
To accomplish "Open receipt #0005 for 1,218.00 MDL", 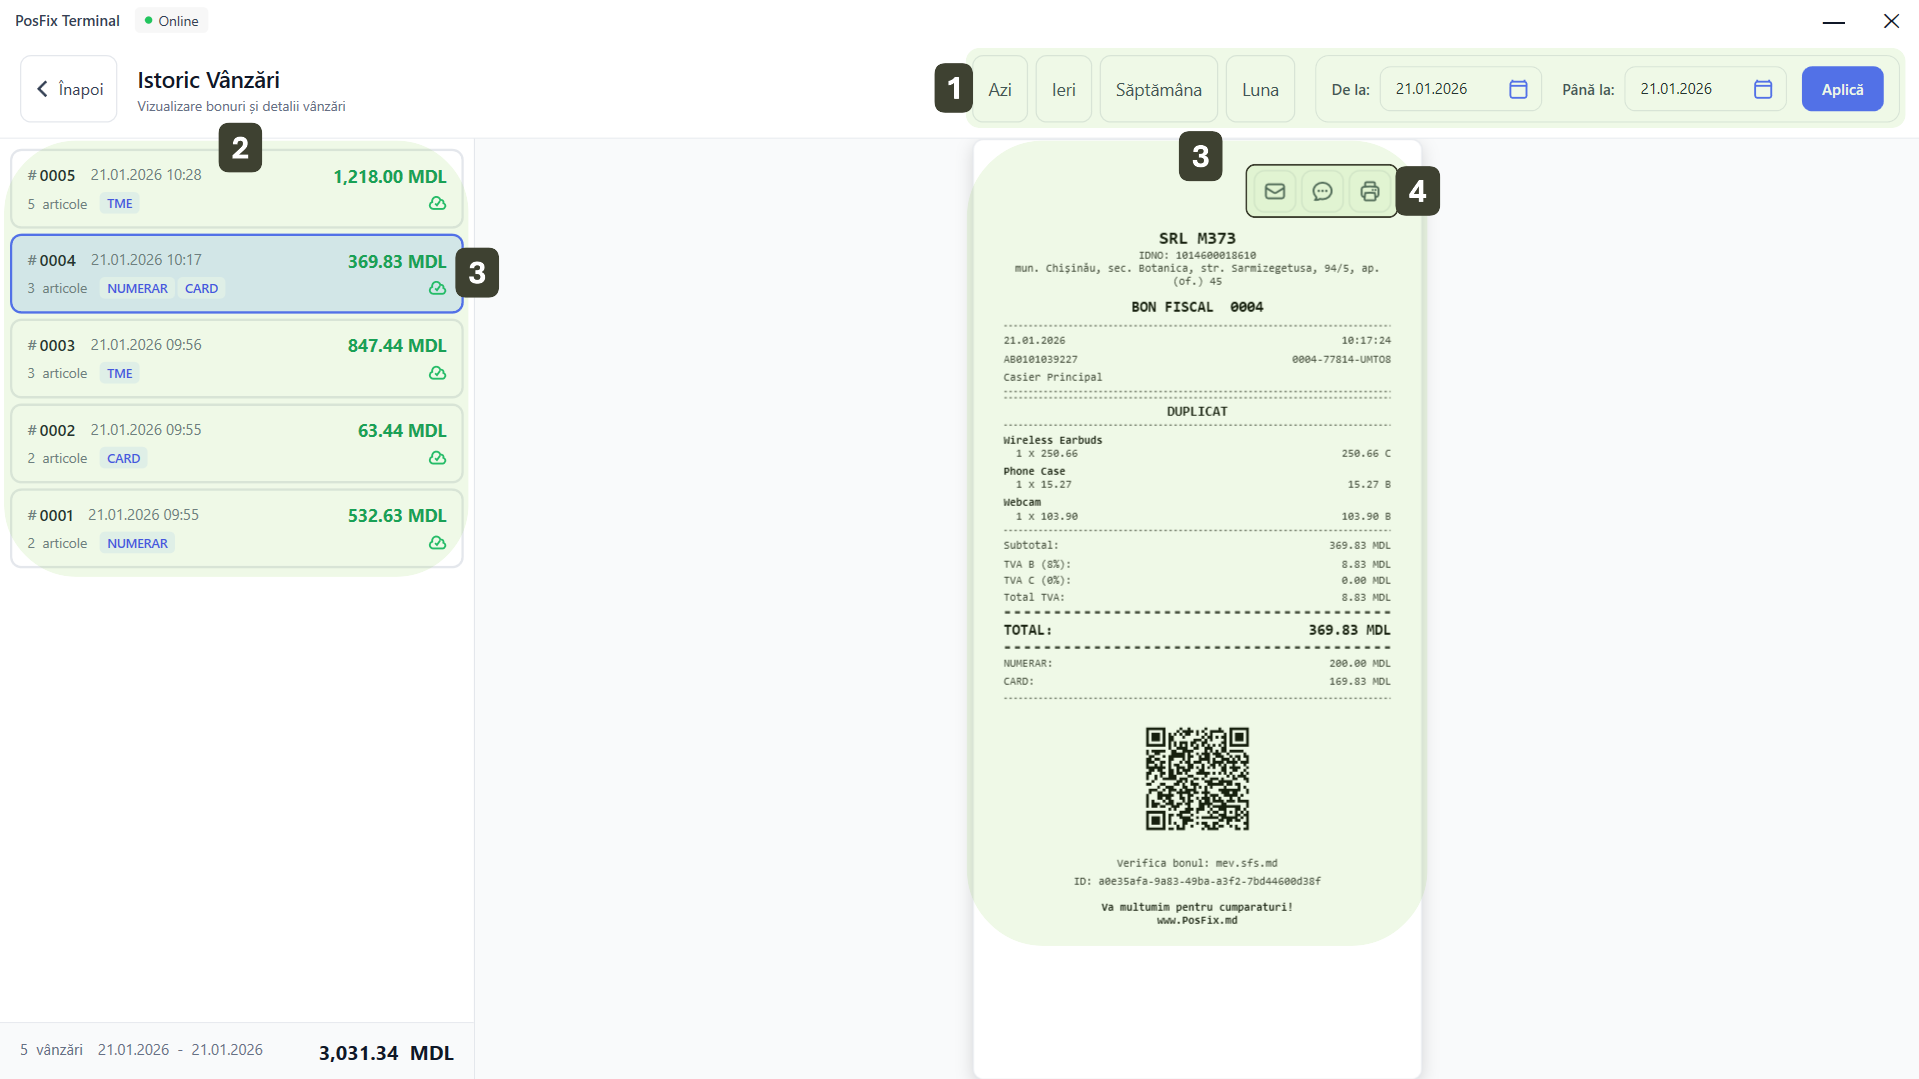I will click(x=236, y=189).
